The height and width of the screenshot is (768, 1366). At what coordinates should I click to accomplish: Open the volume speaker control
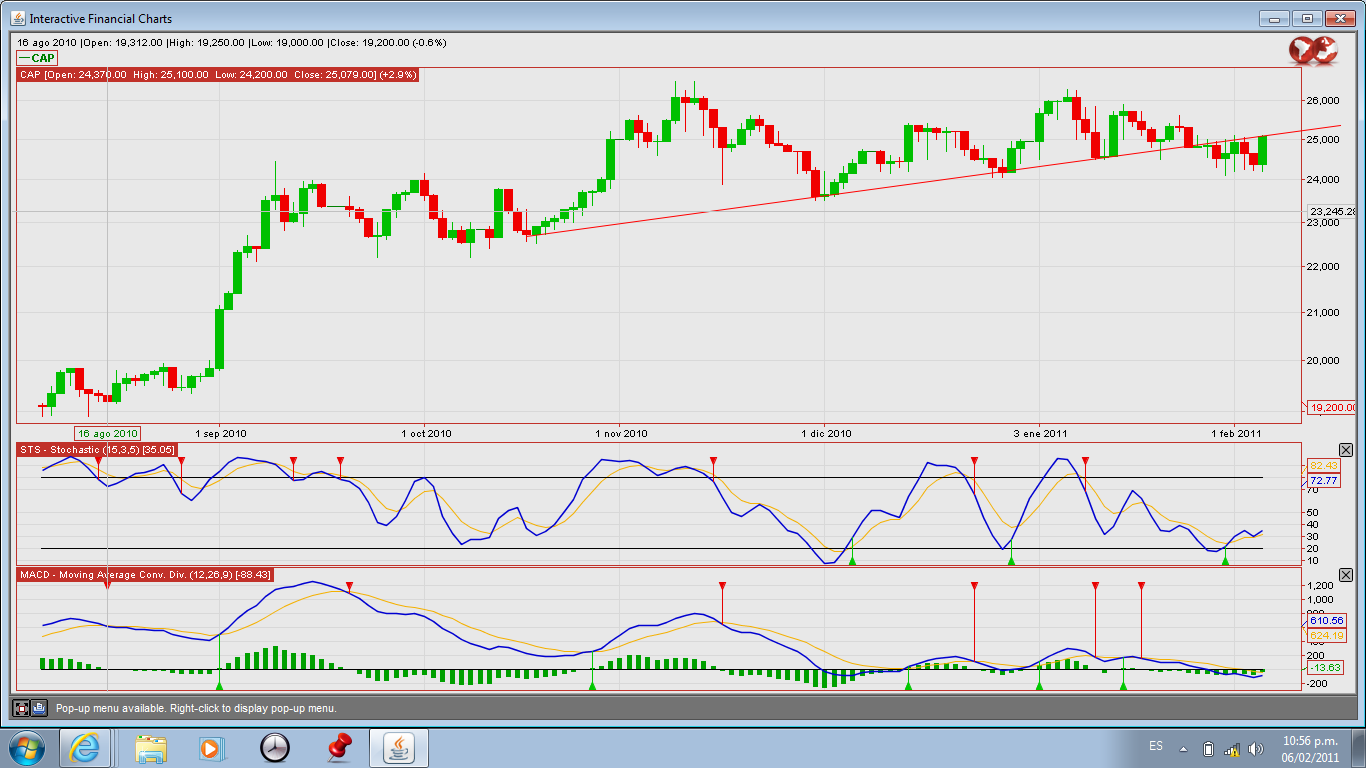pyautogui.click(x=1257, y=749)
